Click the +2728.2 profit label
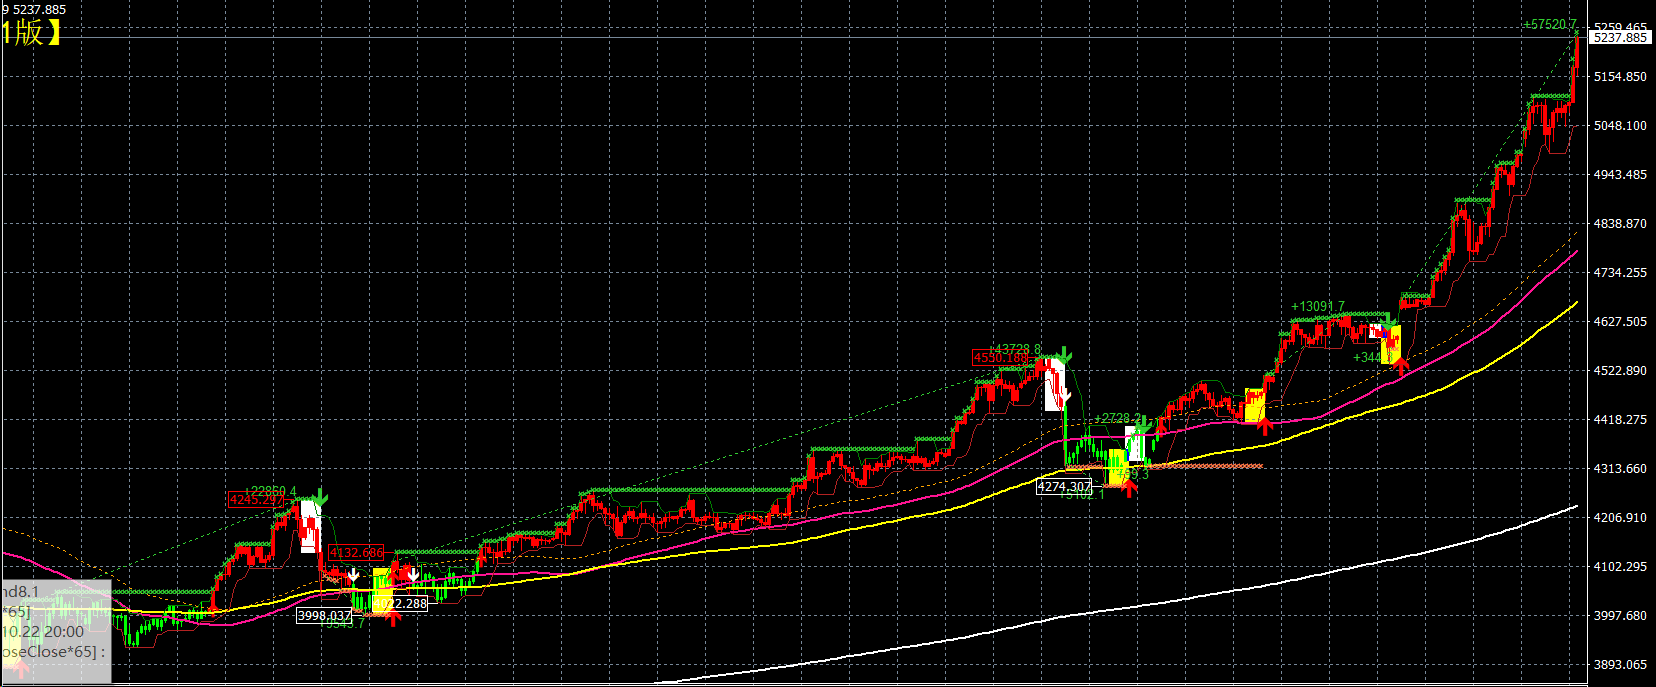Viewport: 1656px width, 687px height. click(x=1117, y=418)
